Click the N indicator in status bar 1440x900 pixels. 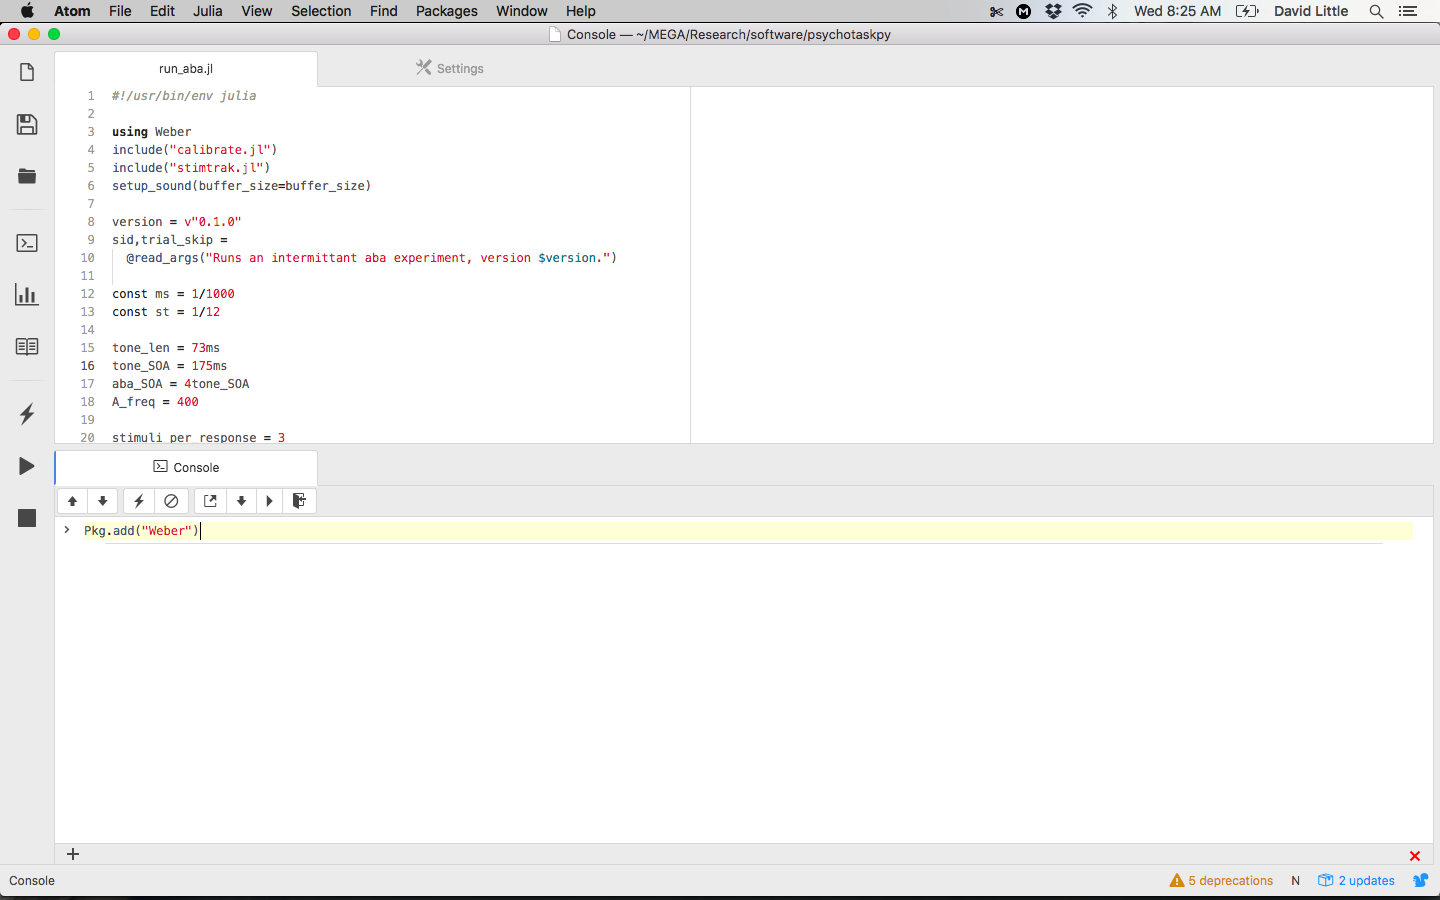pyautogui.click(x=1295, y=881)
